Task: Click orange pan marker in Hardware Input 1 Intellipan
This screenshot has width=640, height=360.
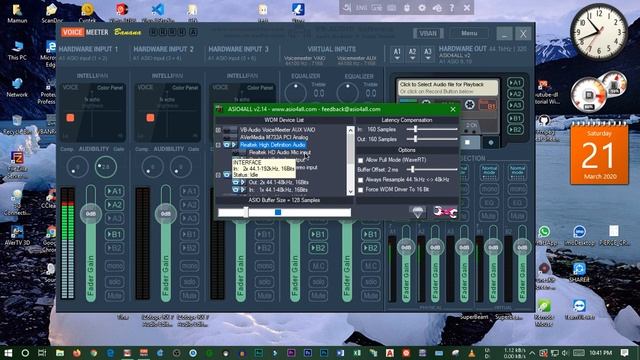Action: click(70, 118)
